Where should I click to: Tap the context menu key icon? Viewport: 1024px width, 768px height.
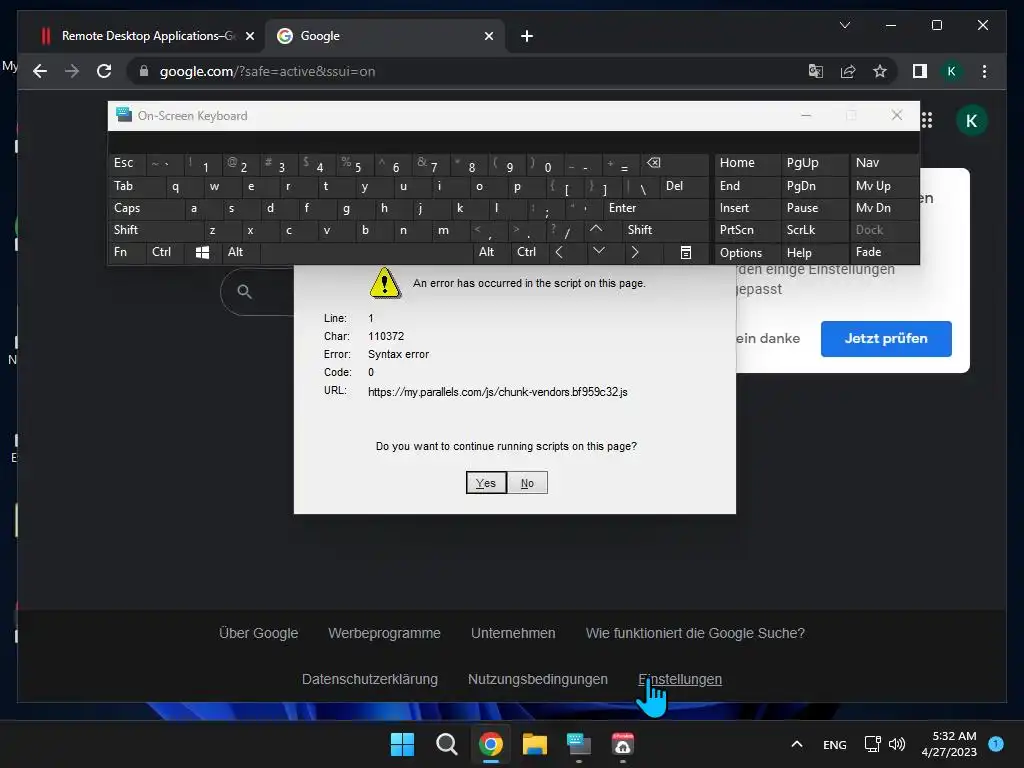[686, 252]
